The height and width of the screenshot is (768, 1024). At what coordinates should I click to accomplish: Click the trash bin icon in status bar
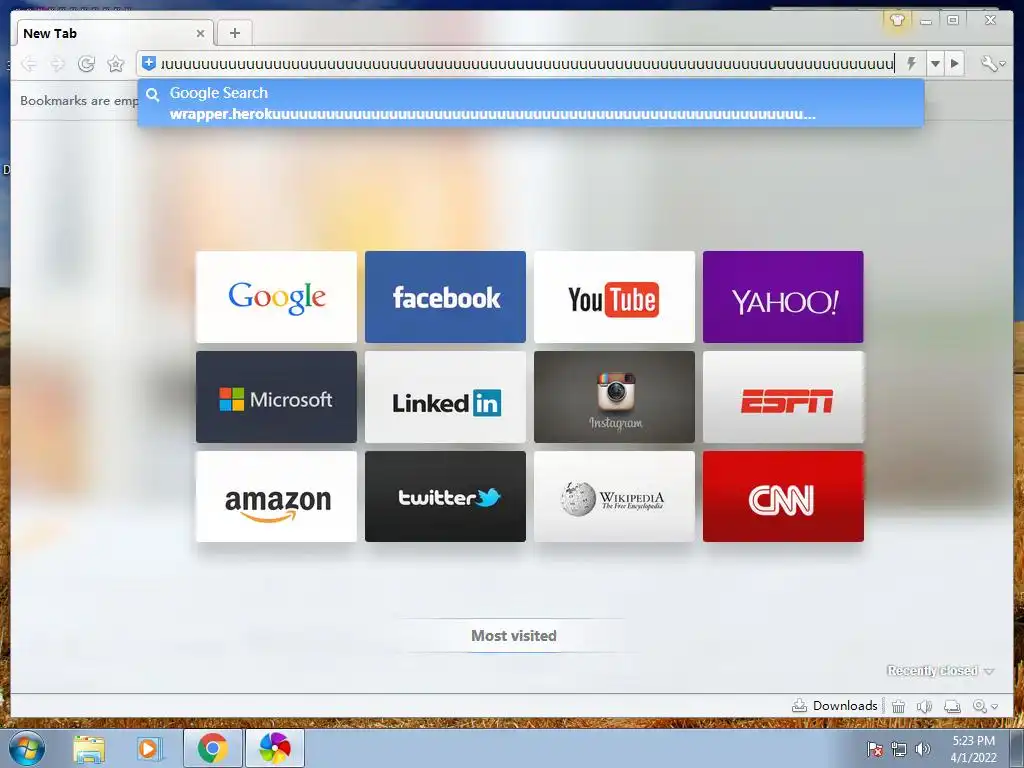point(899,706)
